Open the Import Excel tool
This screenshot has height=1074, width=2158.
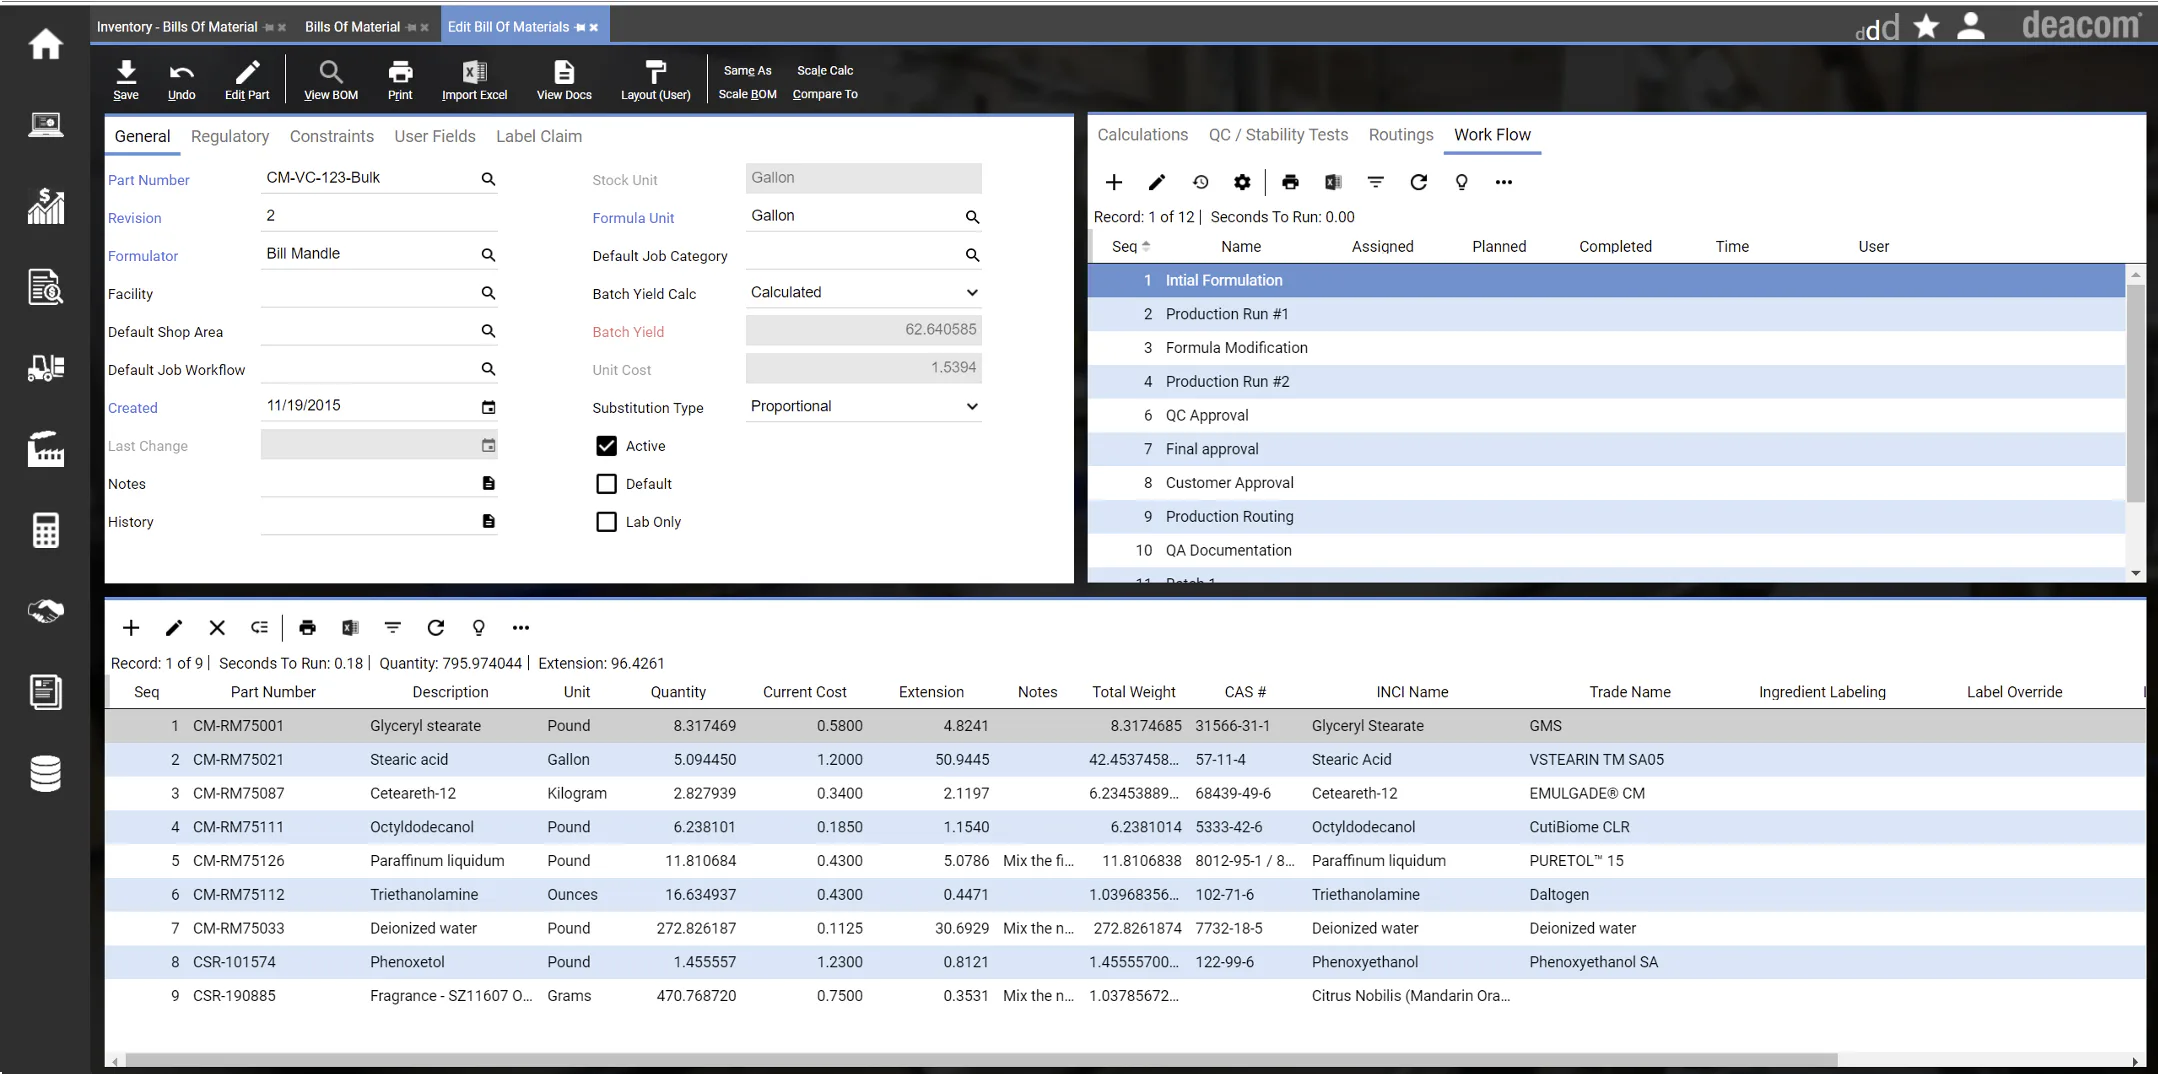(474, 79)
